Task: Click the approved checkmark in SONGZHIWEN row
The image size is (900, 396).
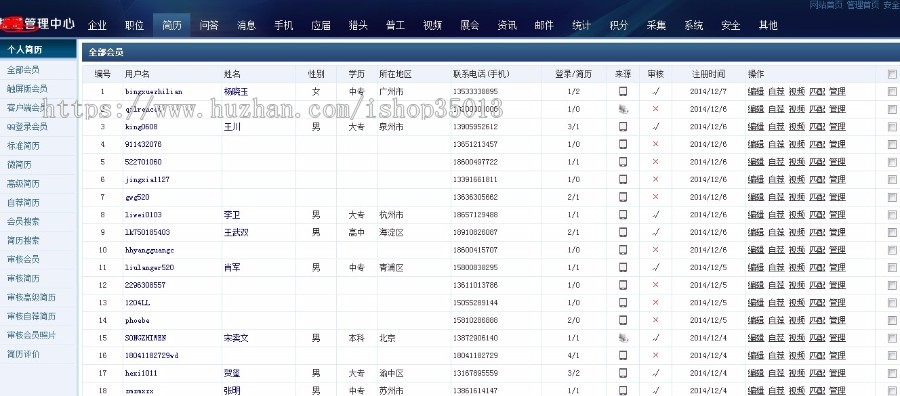Action: coord(655,338)
